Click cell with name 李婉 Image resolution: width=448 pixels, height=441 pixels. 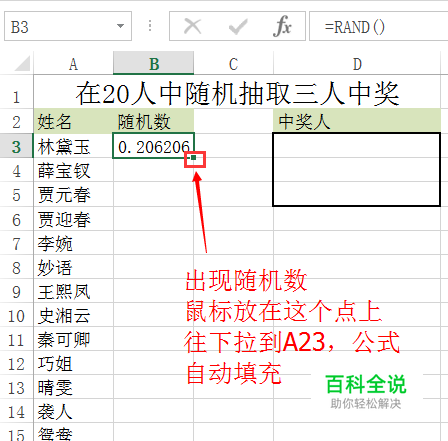tap(73, 243)
